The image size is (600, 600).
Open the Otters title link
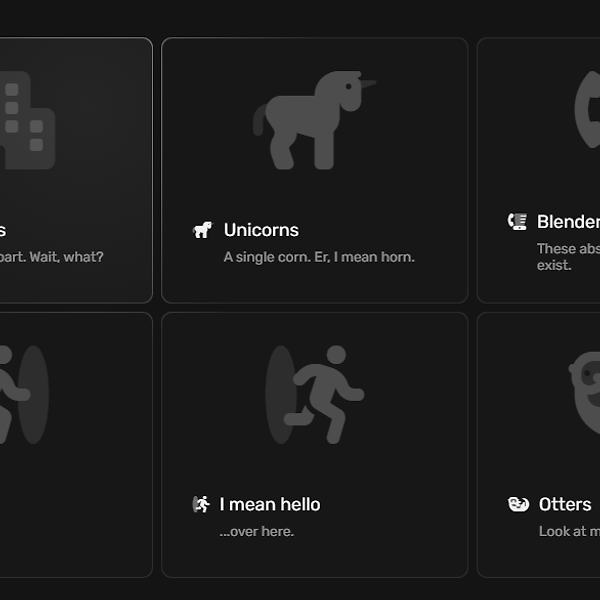click(x=565, y=504)
